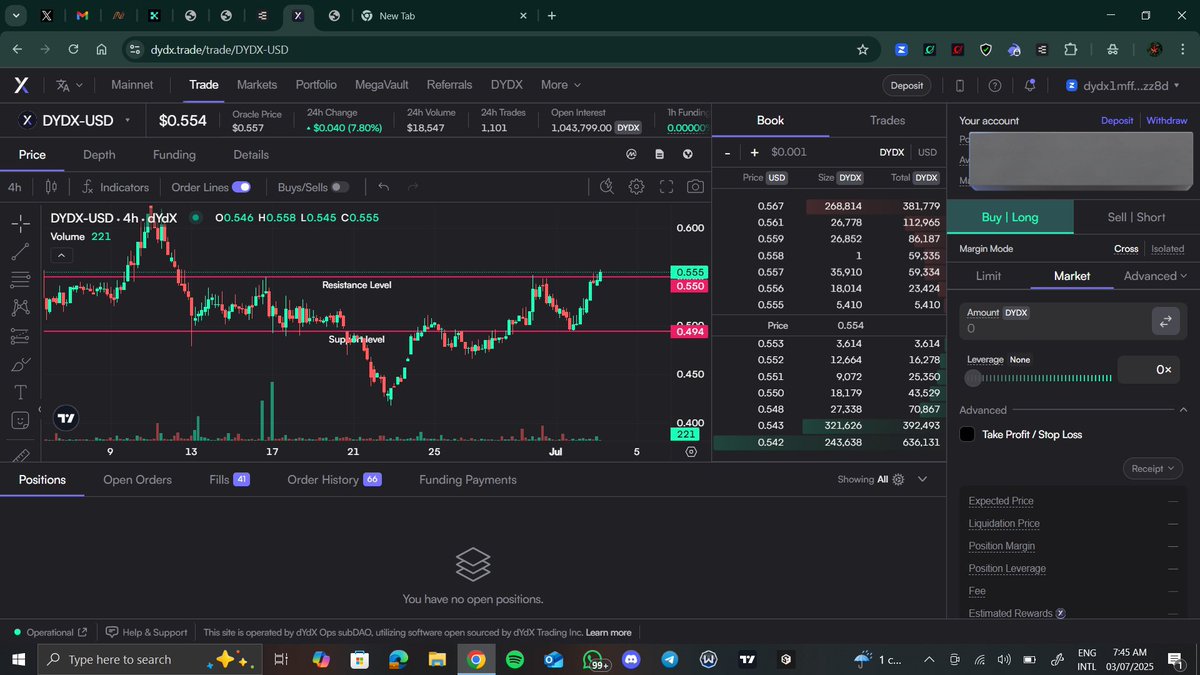Adjust the Leverage slider
The width and height of the screenshot is (1200, 675).
1038,378
